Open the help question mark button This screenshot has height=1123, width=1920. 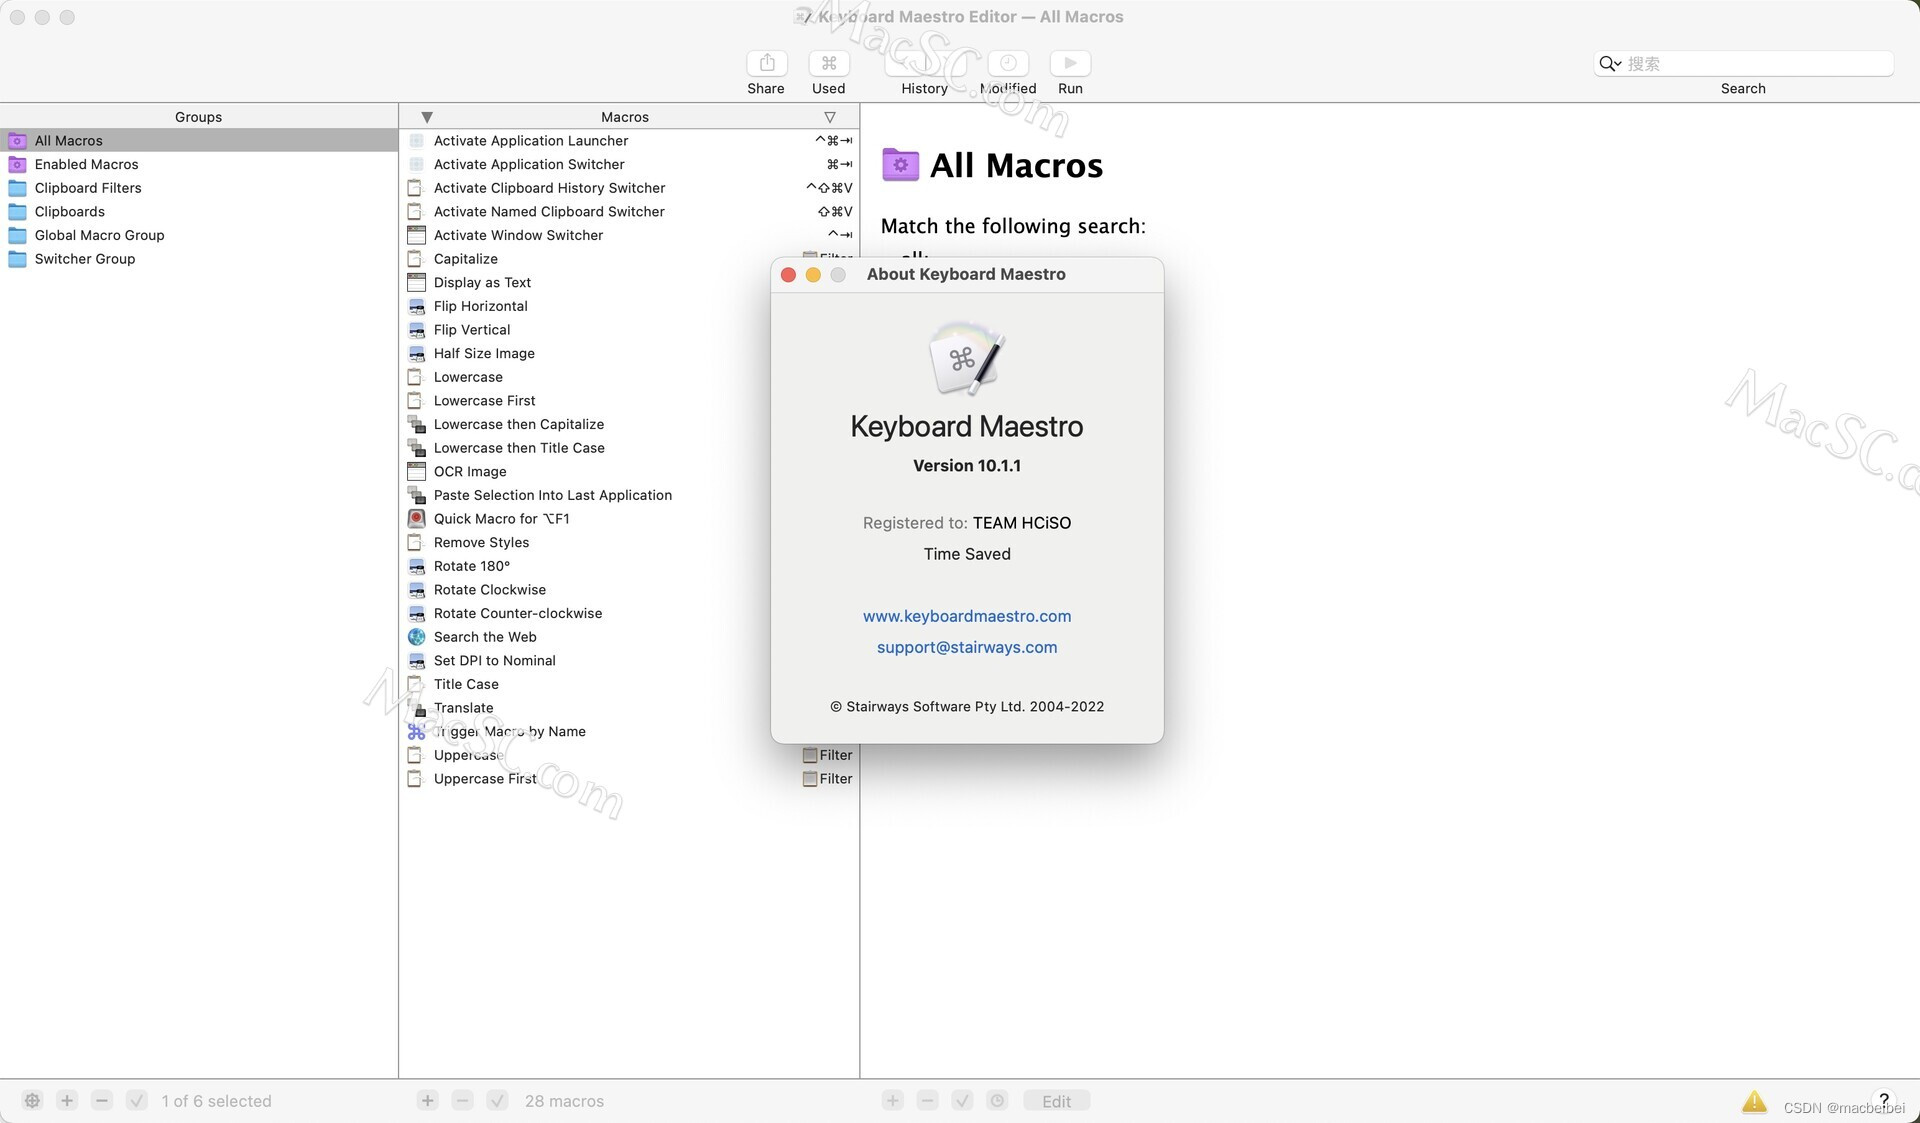[1884, 1100]
